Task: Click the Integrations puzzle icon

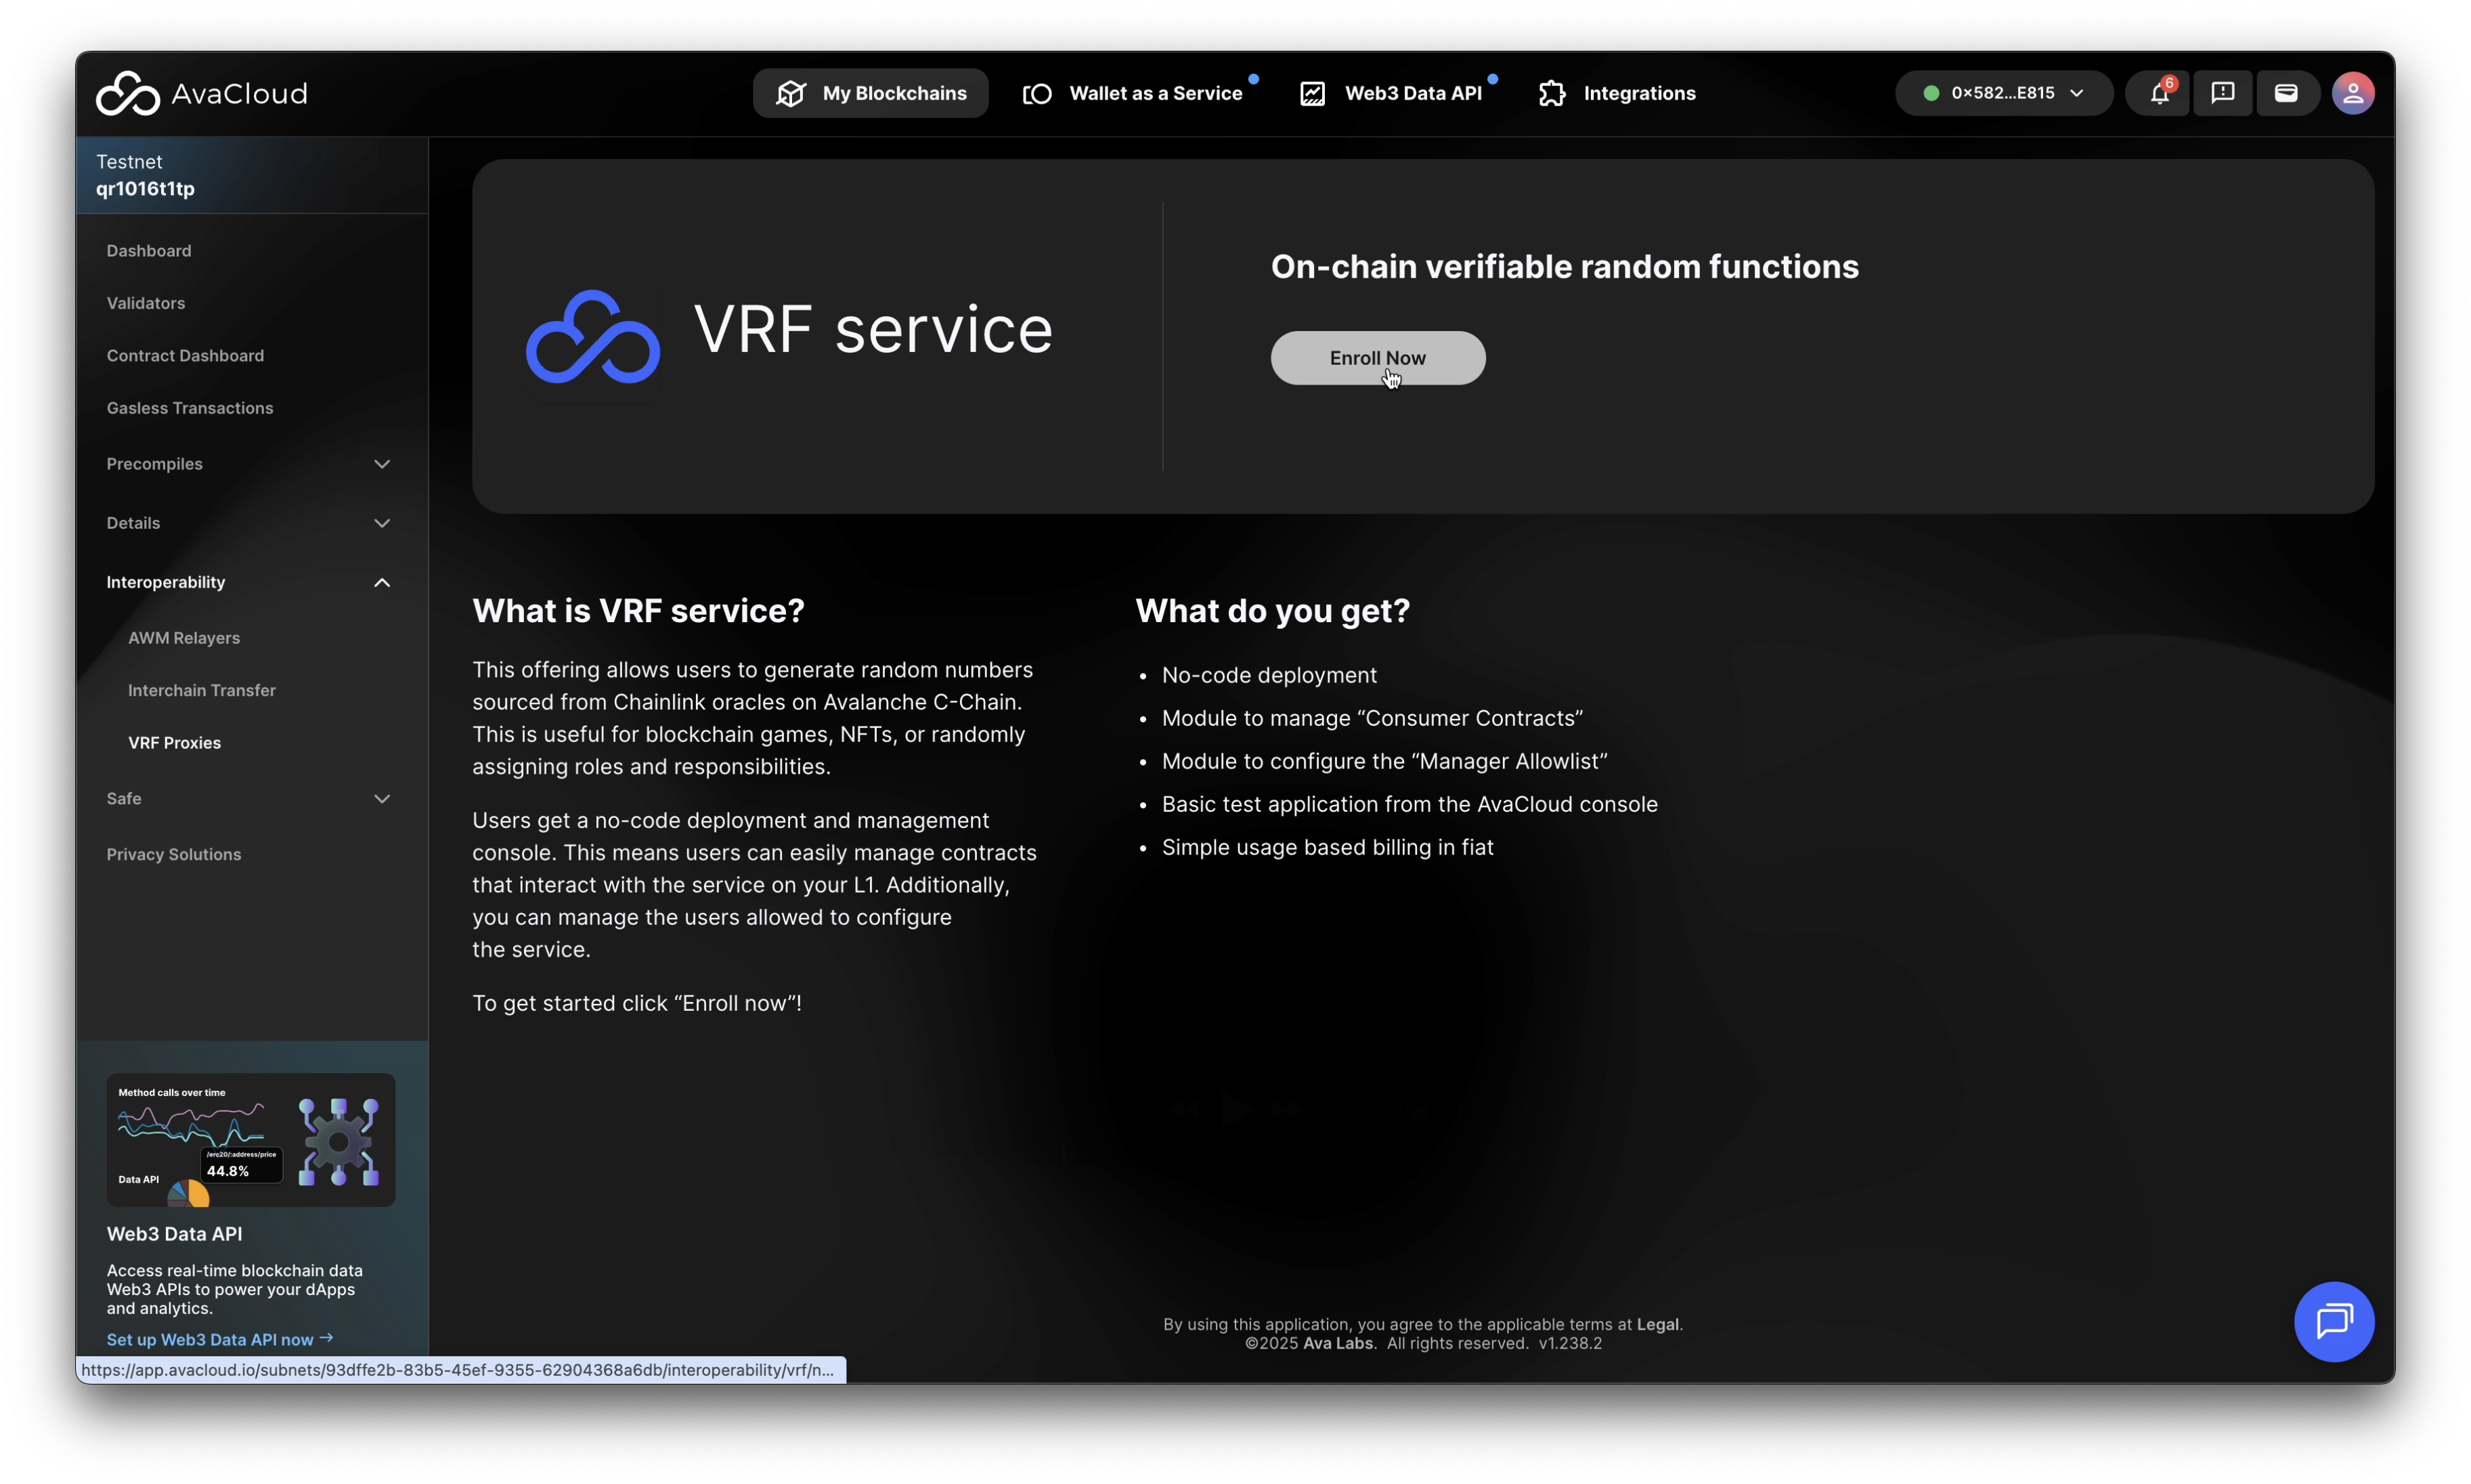Action: (1552, 93)
